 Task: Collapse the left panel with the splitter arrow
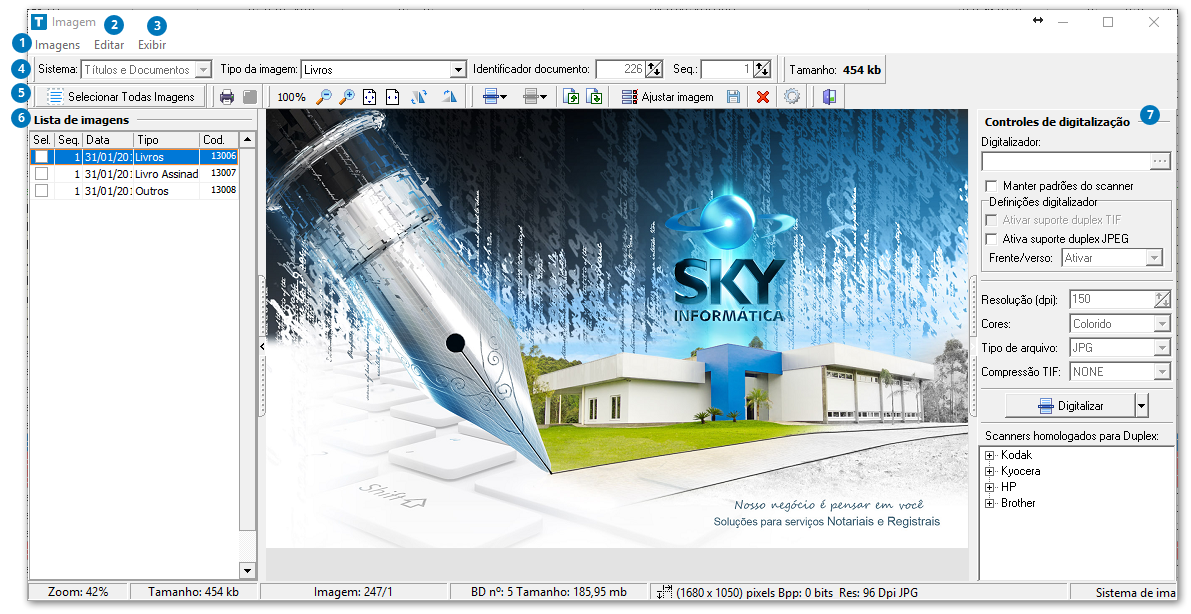(x=262, y=347)
